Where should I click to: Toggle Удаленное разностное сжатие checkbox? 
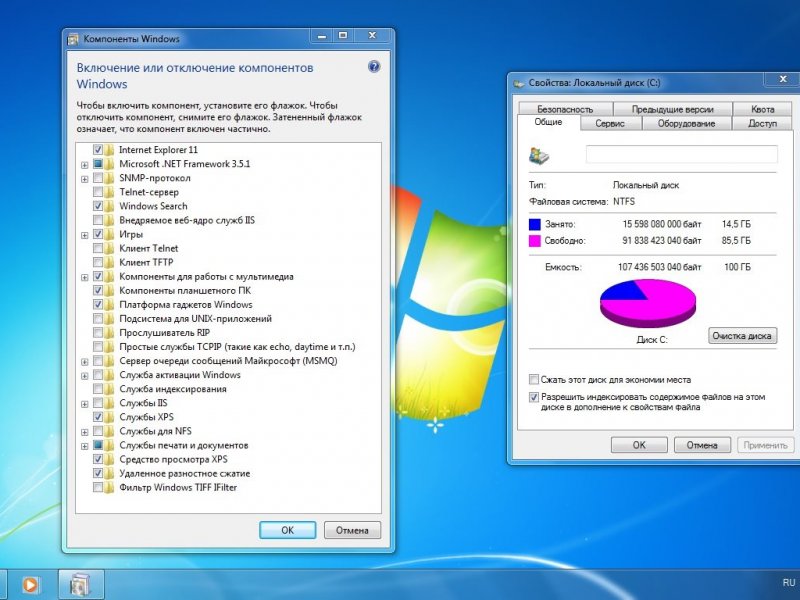pyautogui.click(x=98, y=473)
